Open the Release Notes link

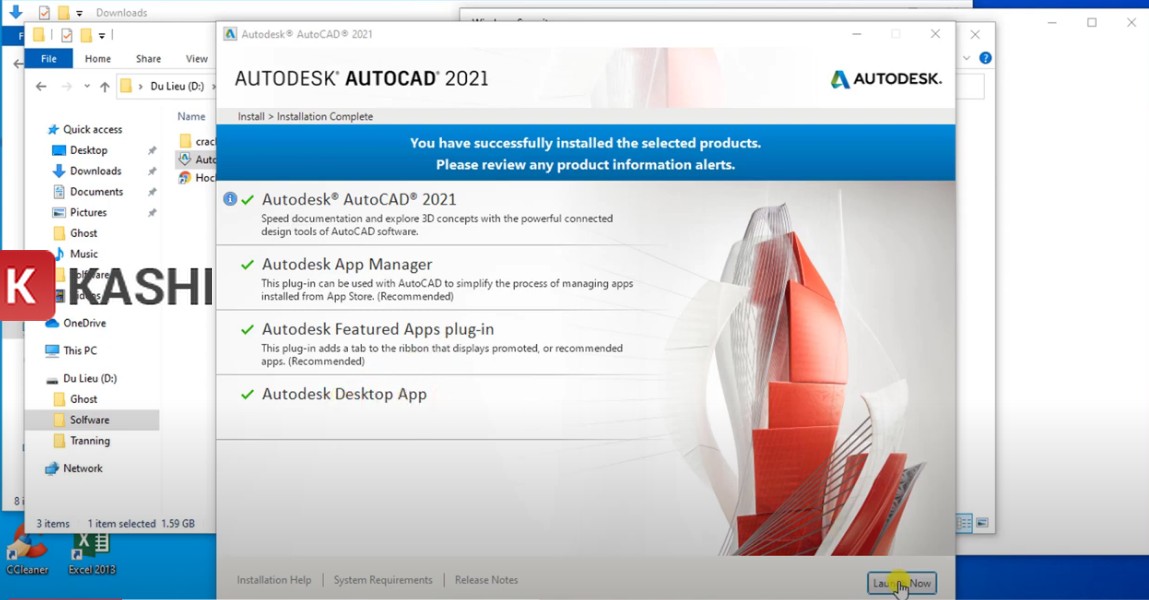486,580
